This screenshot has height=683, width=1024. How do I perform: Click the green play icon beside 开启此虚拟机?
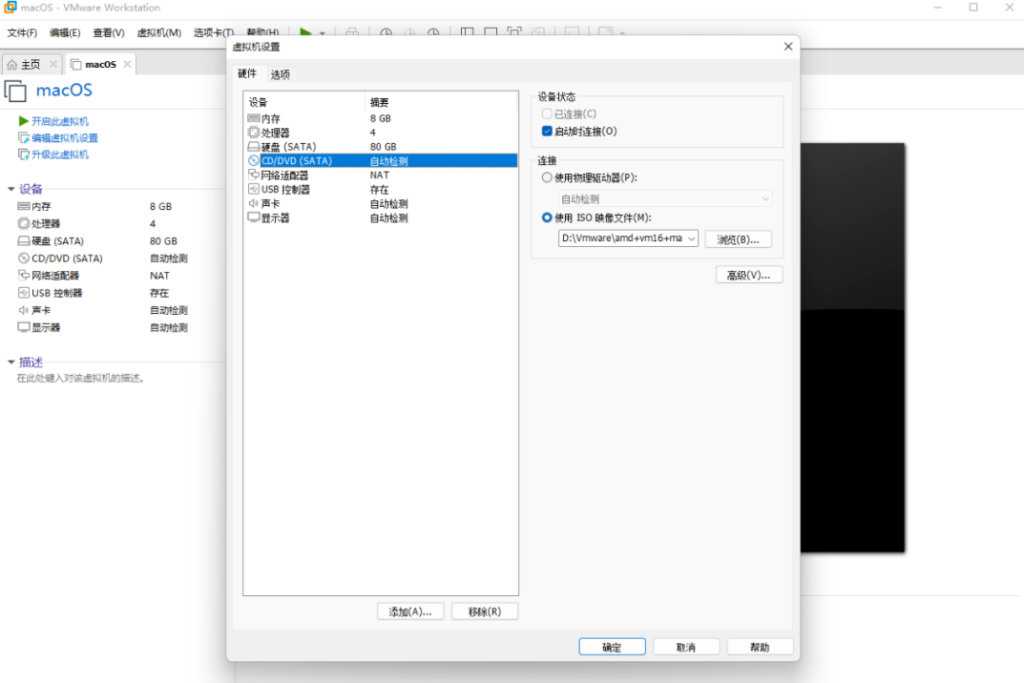[x=24, y=121]
